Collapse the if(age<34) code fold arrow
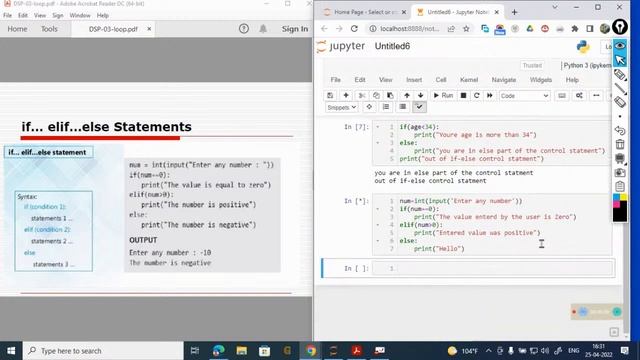This screenshot has width=640, height=360. point(378,127)
